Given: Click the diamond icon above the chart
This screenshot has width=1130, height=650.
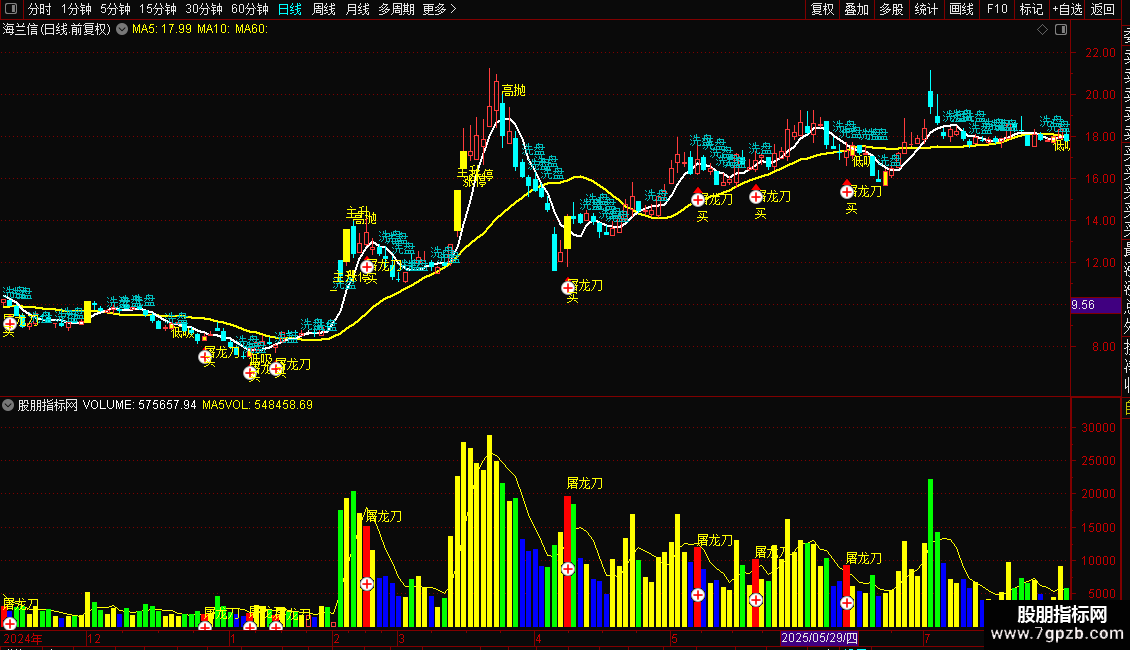Looking at the screenshot, I should coord(1042,30).
